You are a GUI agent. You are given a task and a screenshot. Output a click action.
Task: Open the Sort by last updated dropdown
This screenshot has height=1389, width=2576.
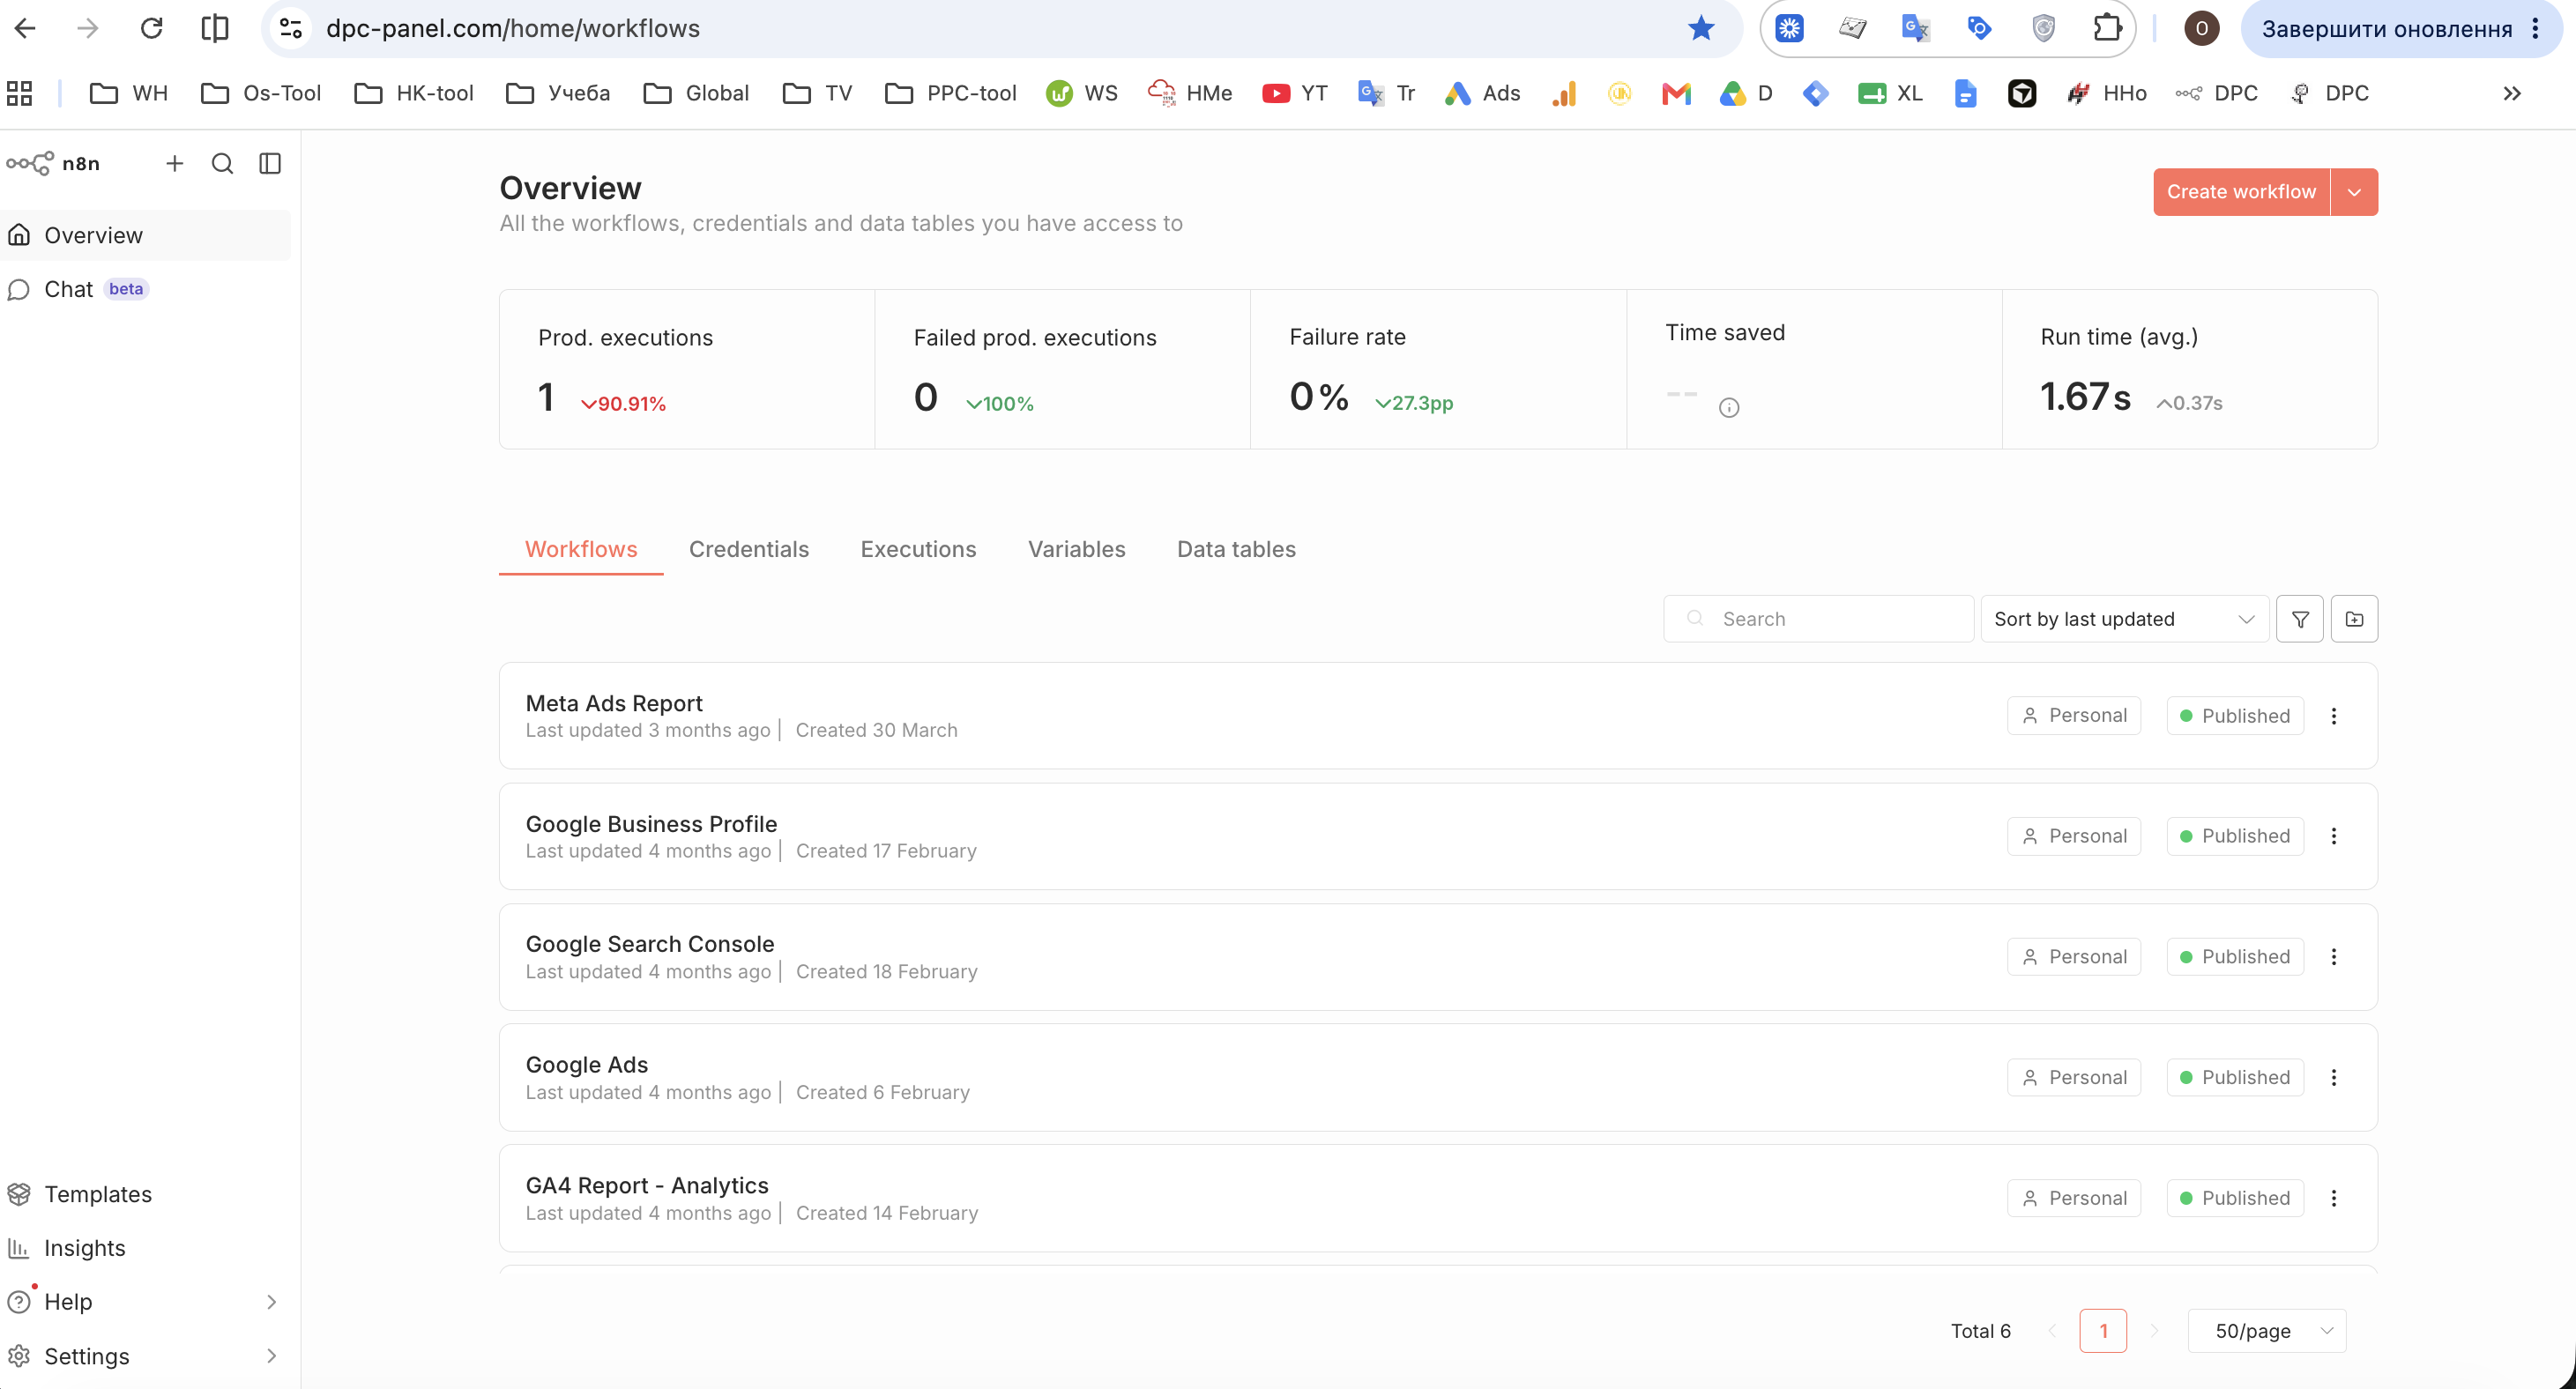[x=2124, y=619]
